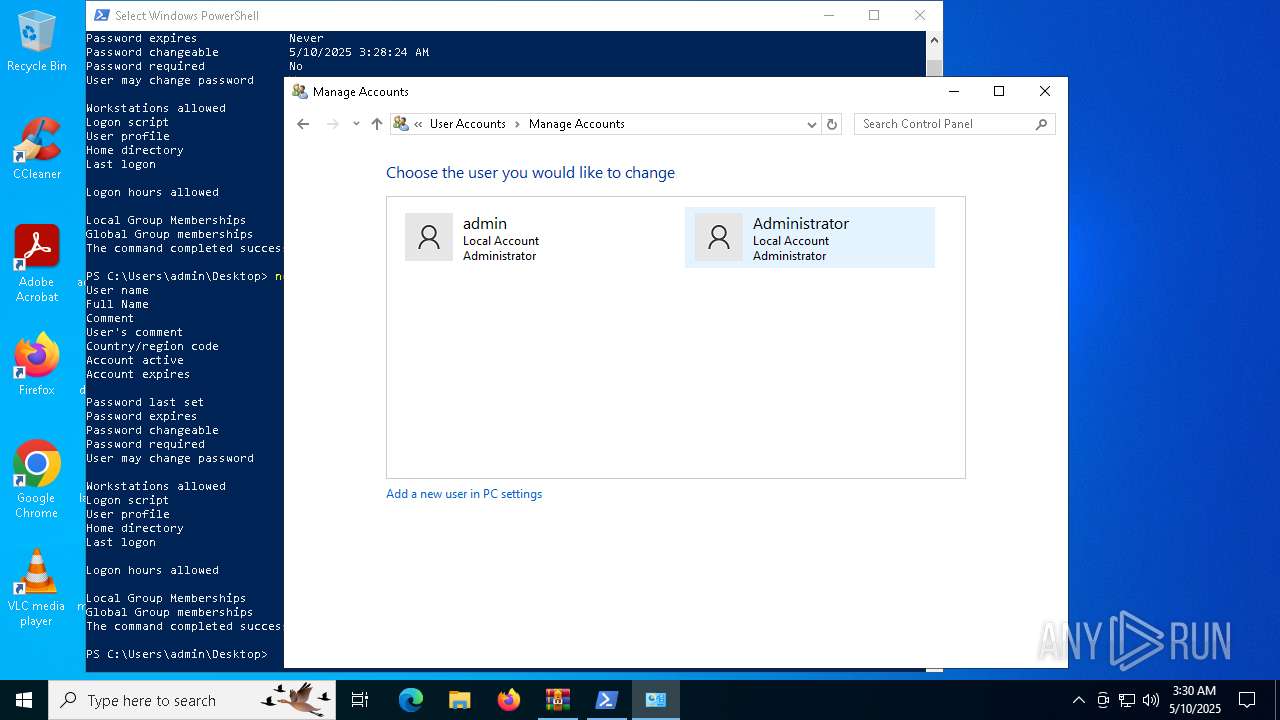The image size is (1280, 720).
Task: Click the Administrator account avatar picture
Action: (x=719, y=237)
